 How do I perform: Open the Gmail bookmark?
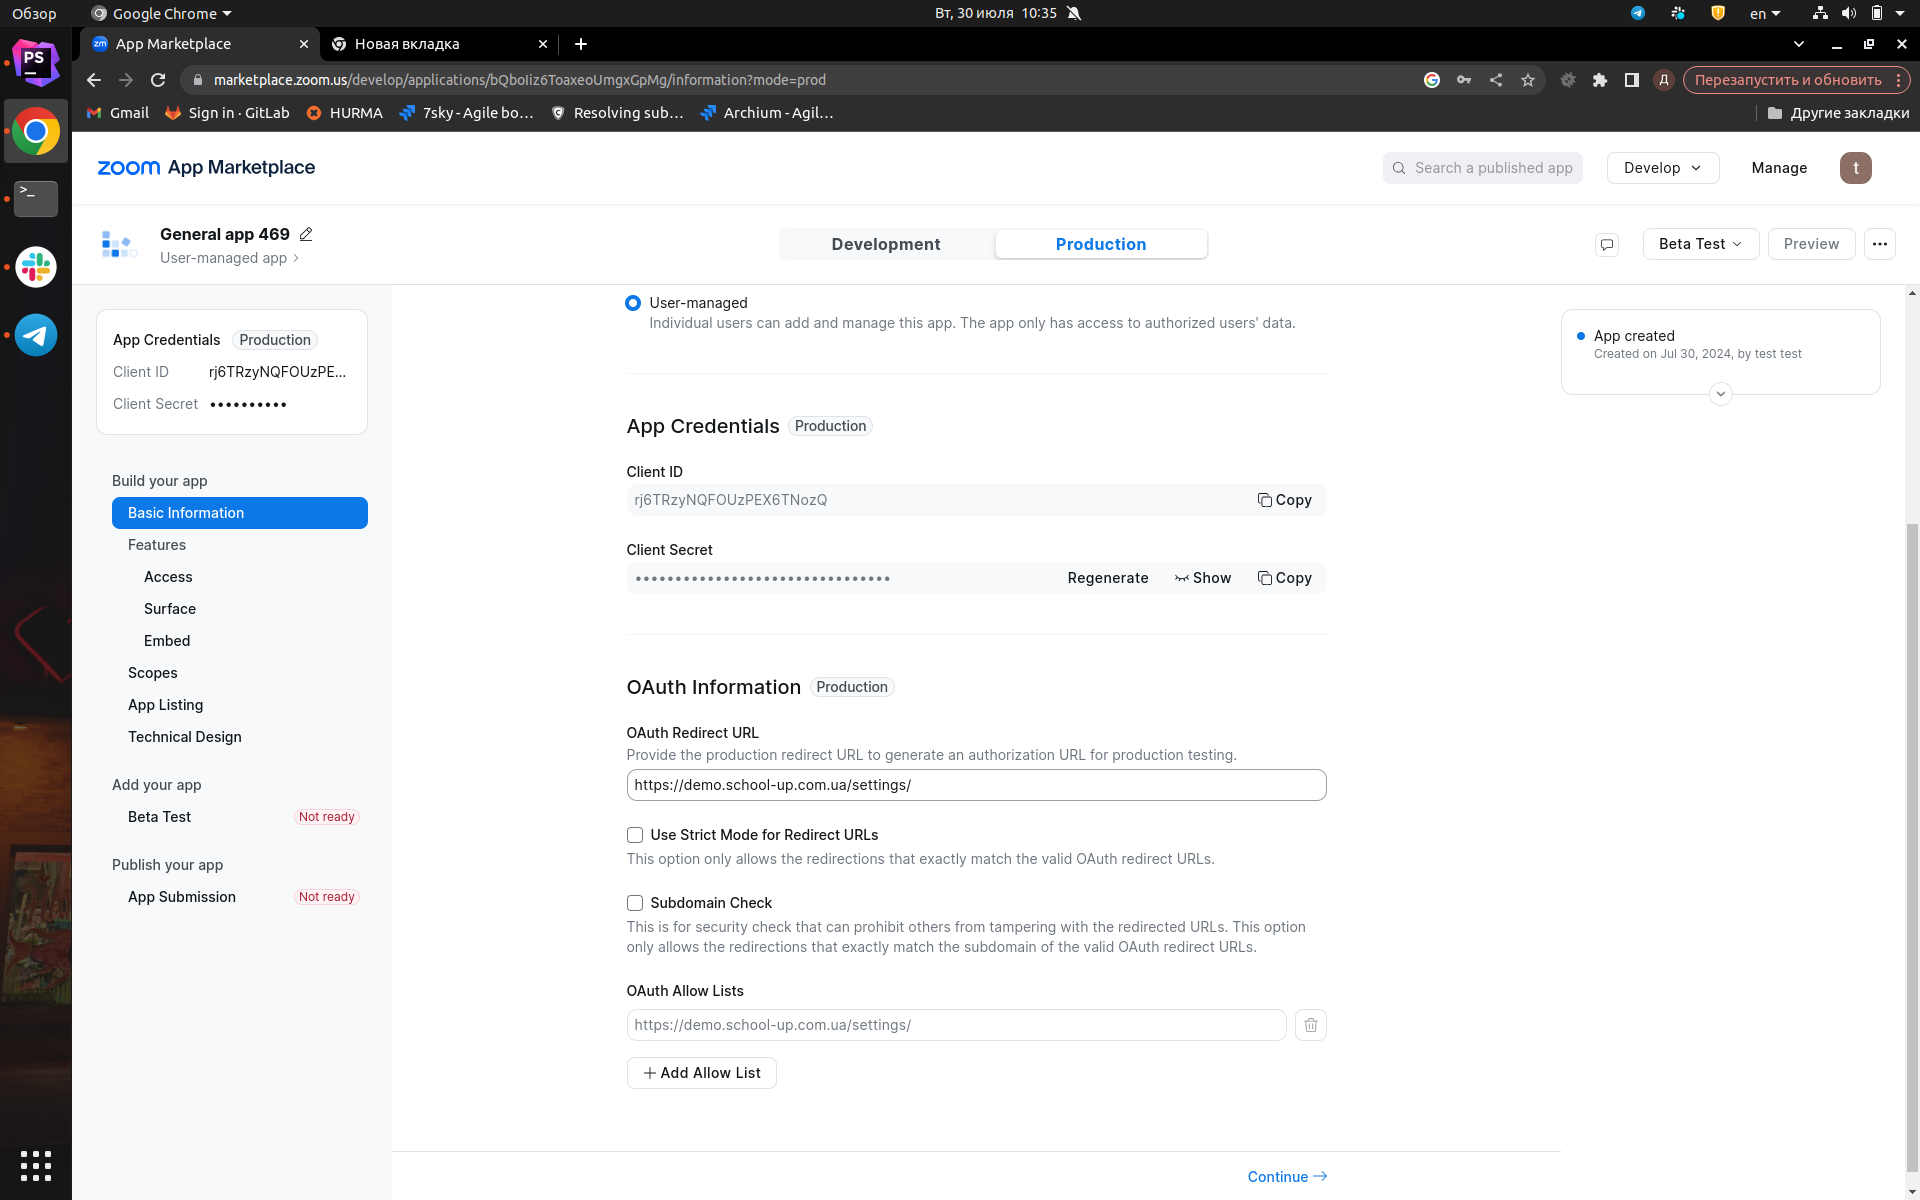(x=118, y=113)
